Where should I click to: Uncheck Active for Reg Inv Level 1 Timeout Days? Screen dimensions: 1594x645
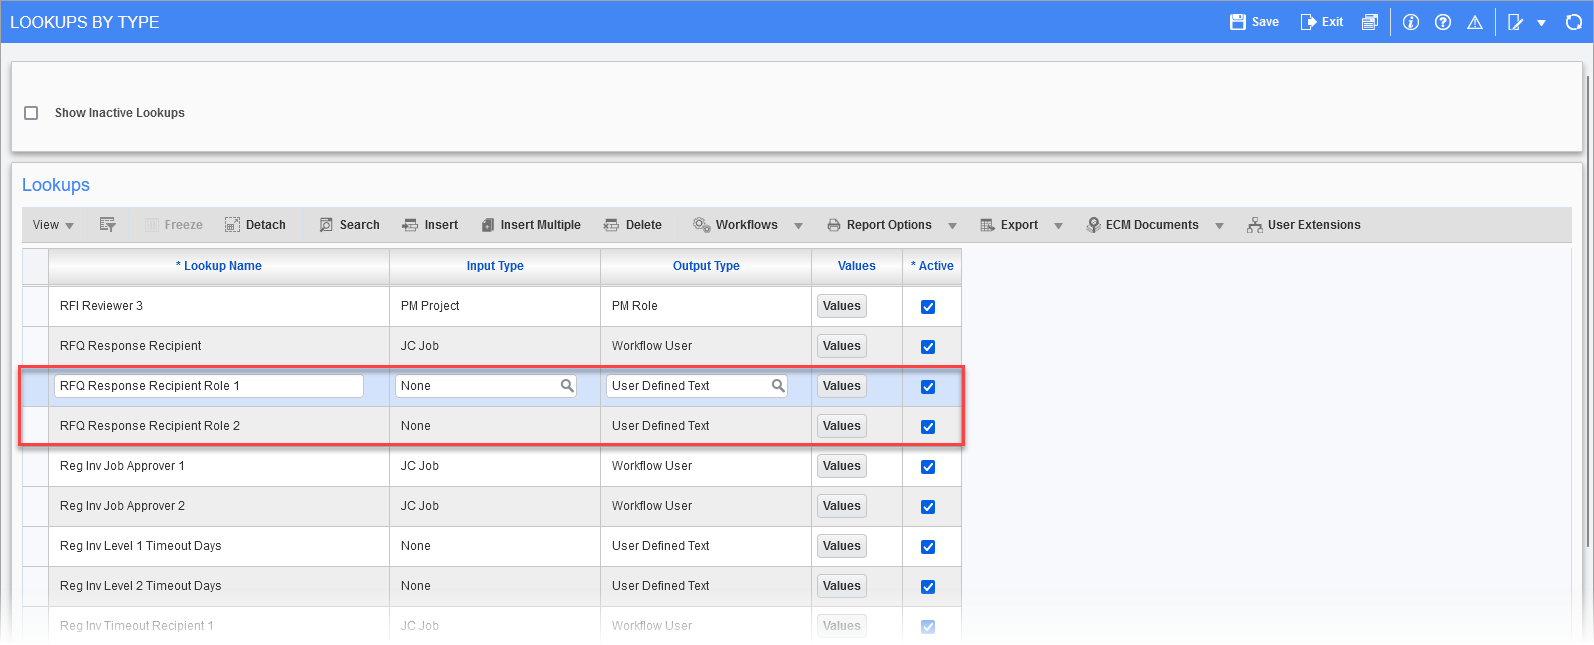[928, 547]
